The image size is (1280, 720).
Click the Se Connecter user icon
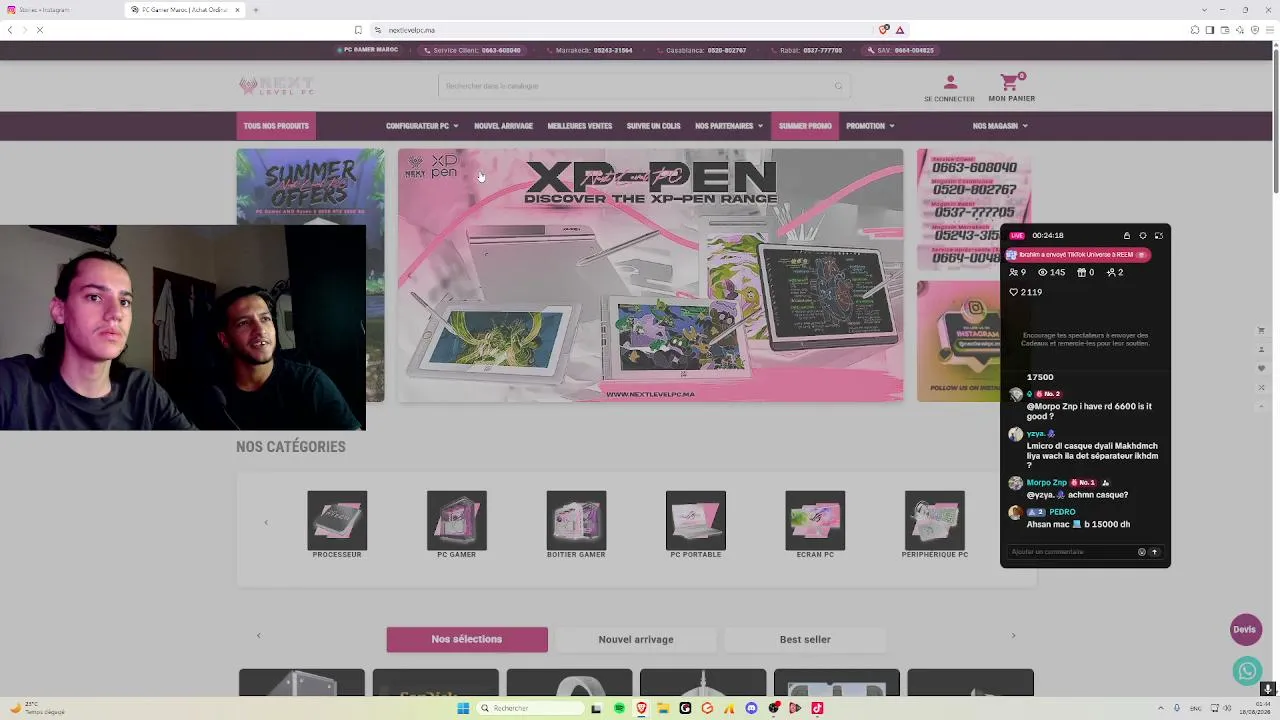pyautogui.click(x=950, y=82)
